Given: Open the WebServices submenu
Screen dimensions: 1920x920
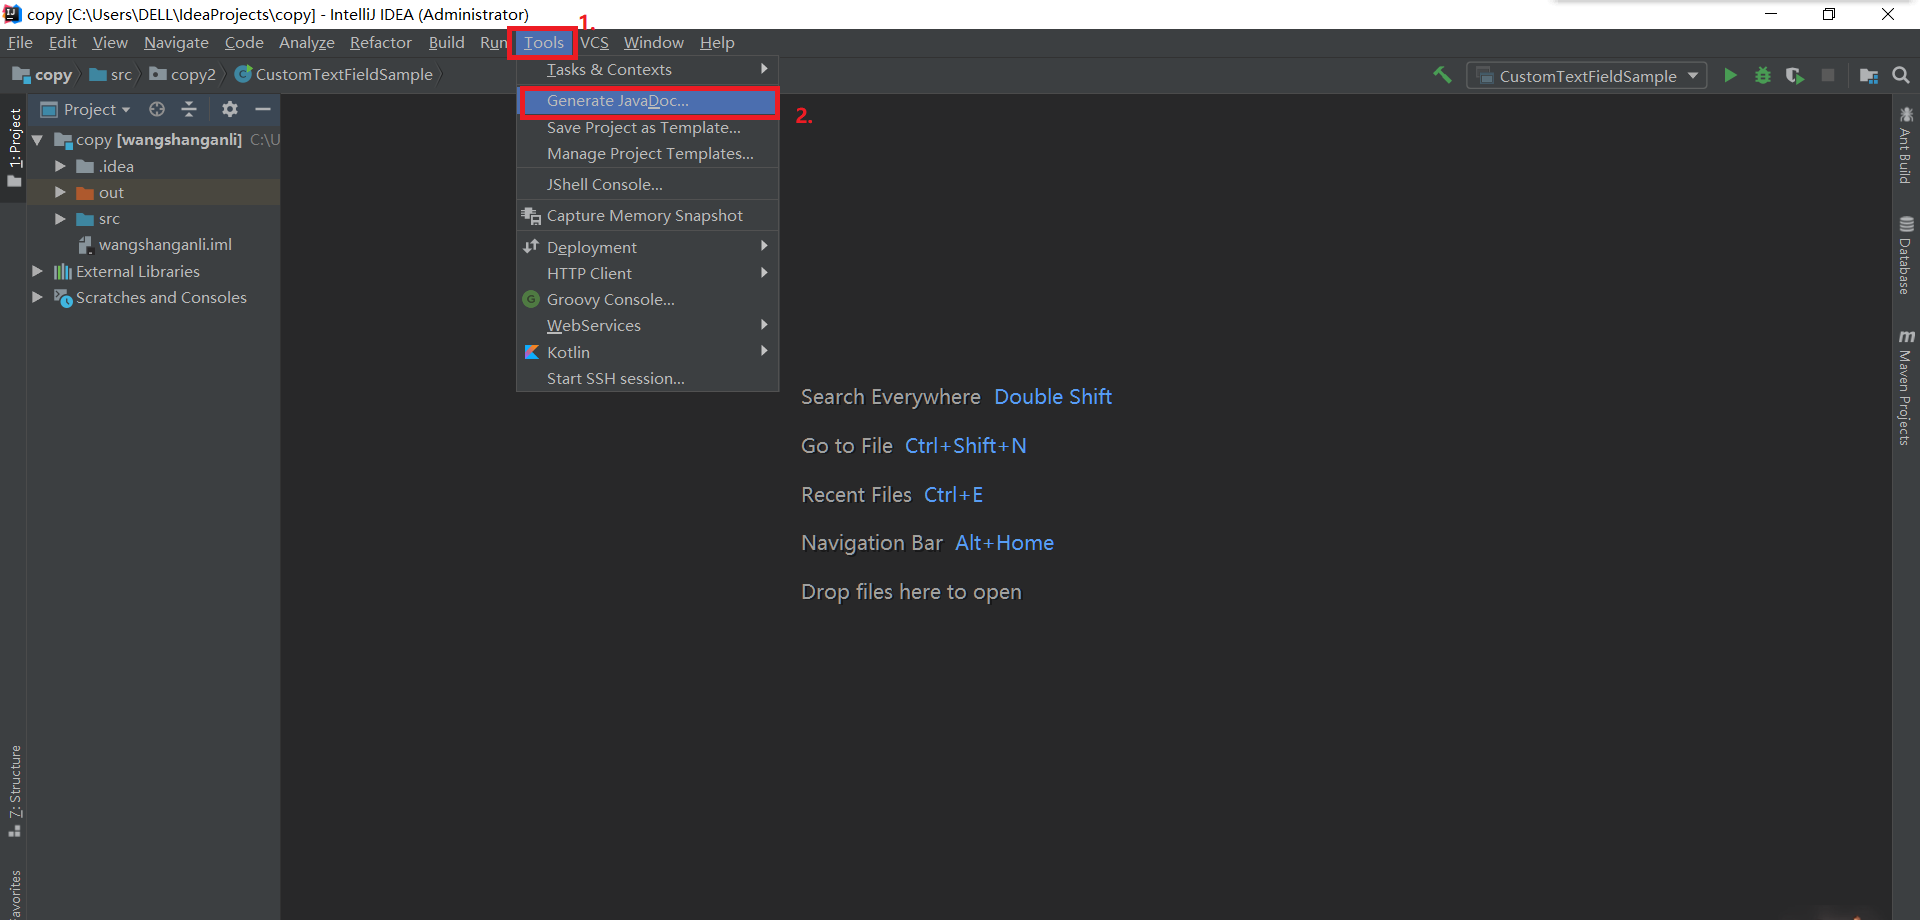Looking at the screenshot, I should coord(647,325).
